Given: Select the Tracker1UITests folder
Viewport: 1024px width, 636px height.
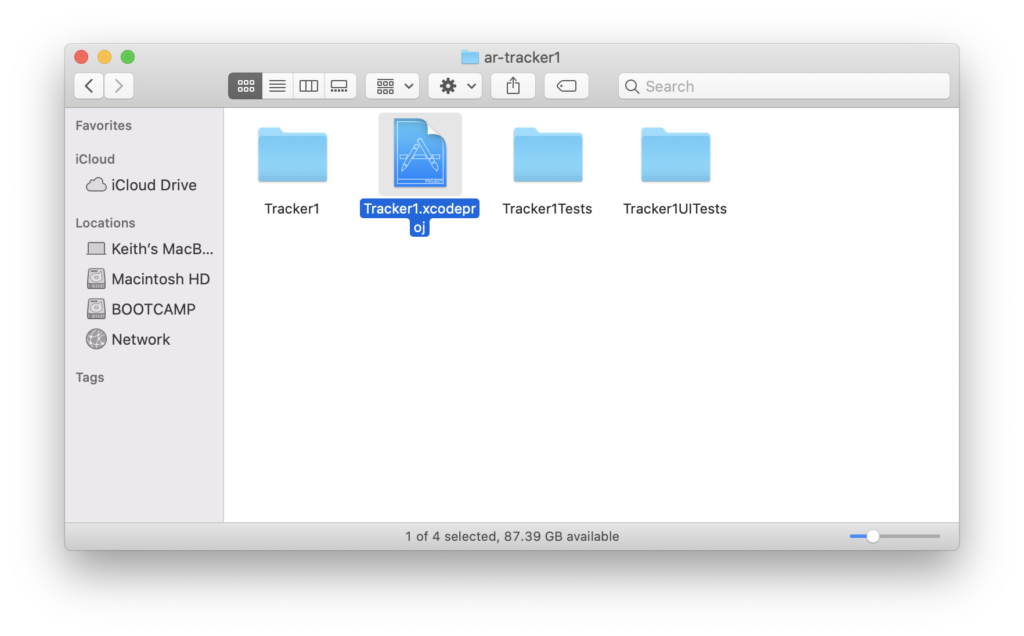Looking at the screenshot, I should pos(675,156).
